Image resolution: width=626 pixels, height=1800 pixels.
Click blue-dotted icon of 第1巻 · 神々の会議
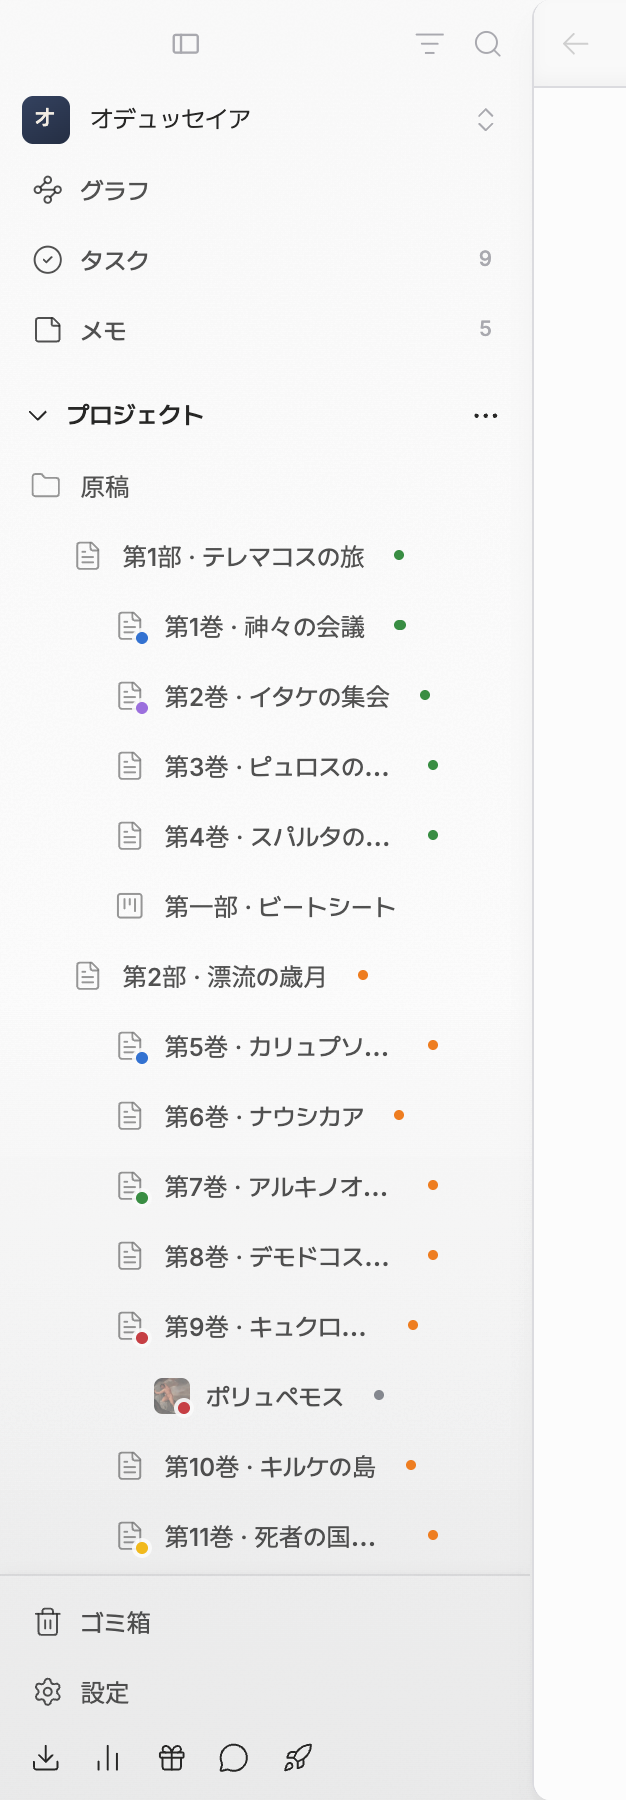click(x=132, y=627)
